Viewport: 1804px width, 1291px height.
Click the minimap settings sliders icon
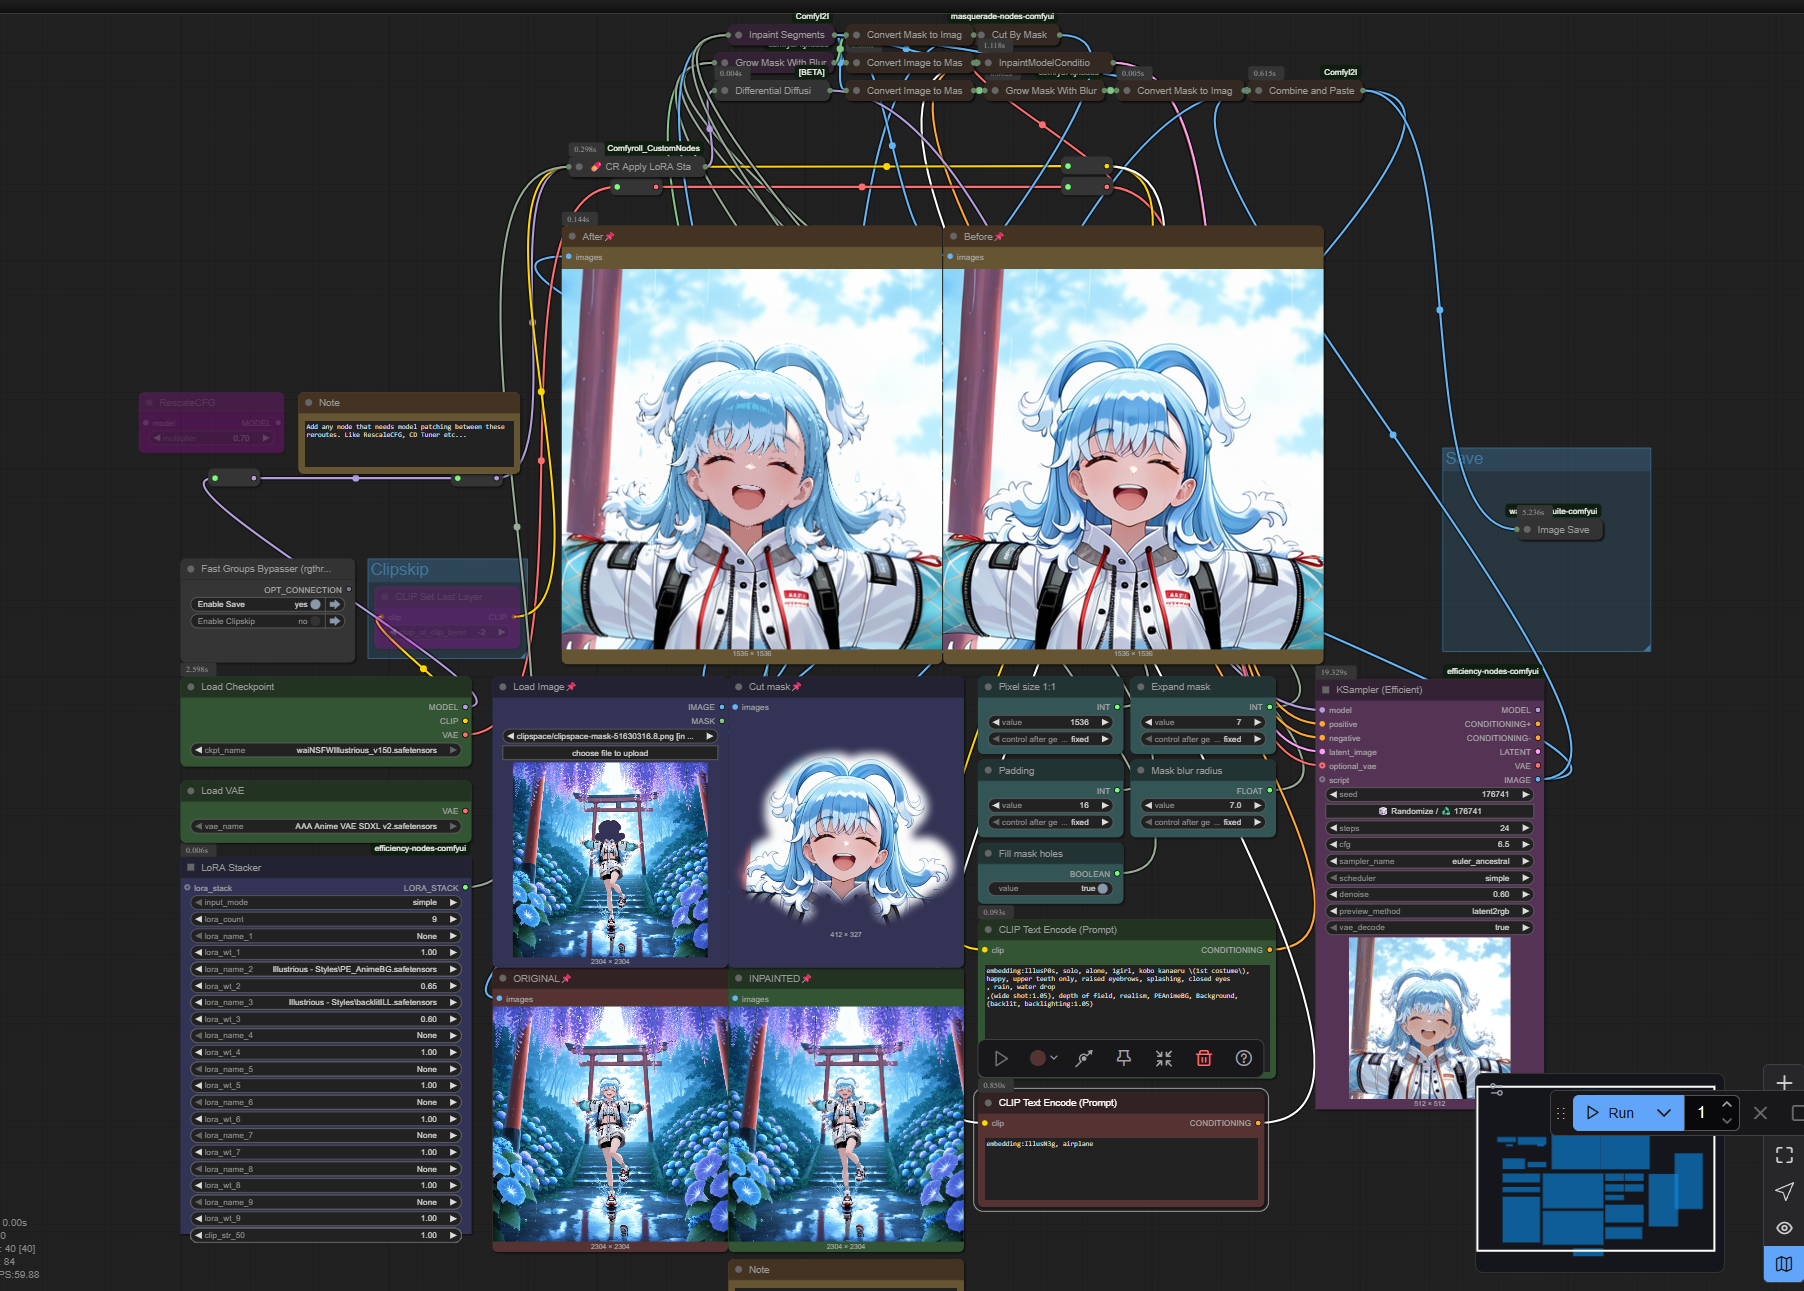[1496, 1091]
